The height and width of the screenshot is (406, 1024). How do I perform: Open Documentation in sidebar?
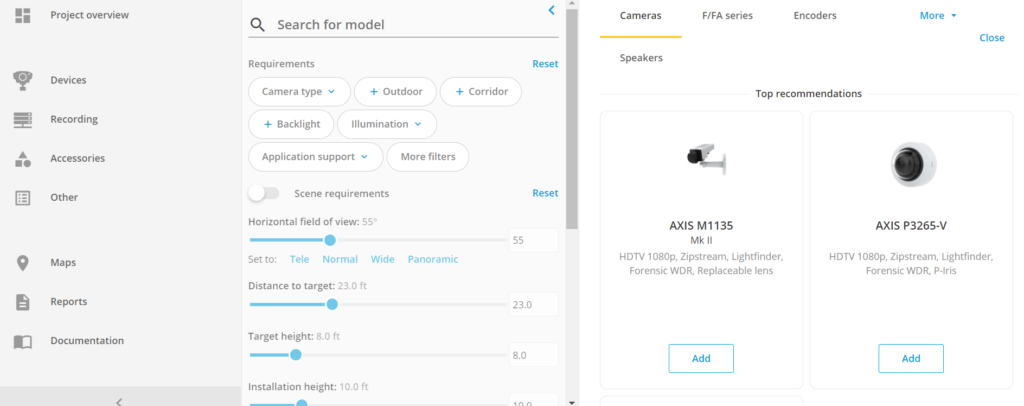(87, 341)
